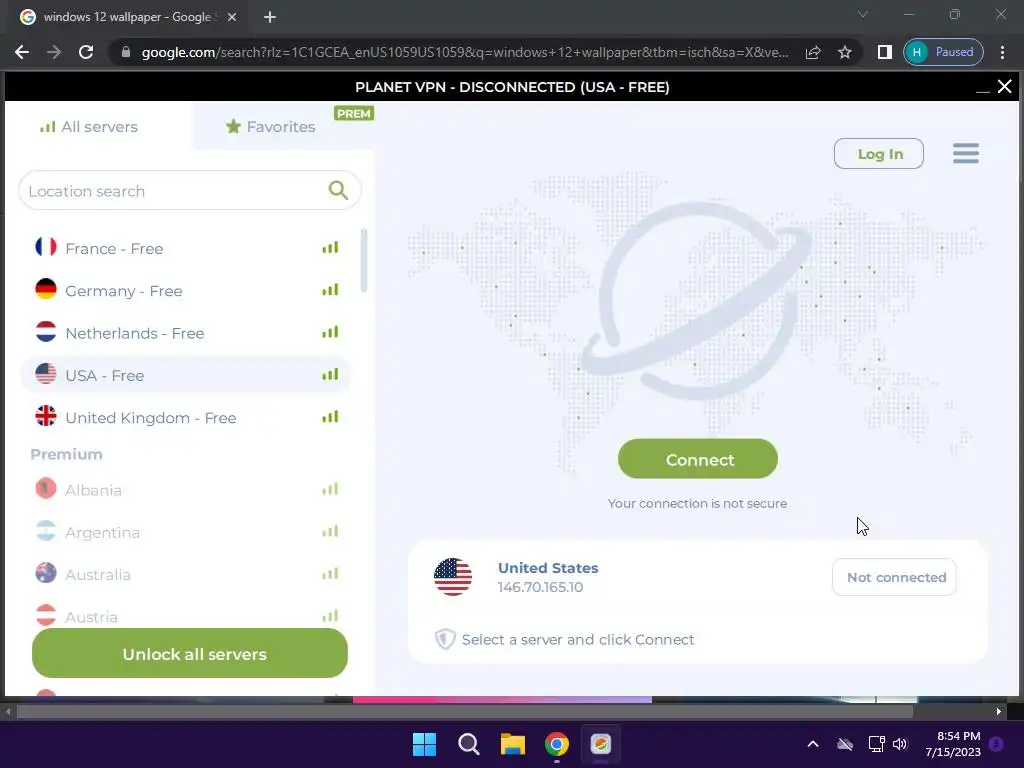Click Chrome share page icon
This screenshot has width=1024, height=768.
point(813,52)
